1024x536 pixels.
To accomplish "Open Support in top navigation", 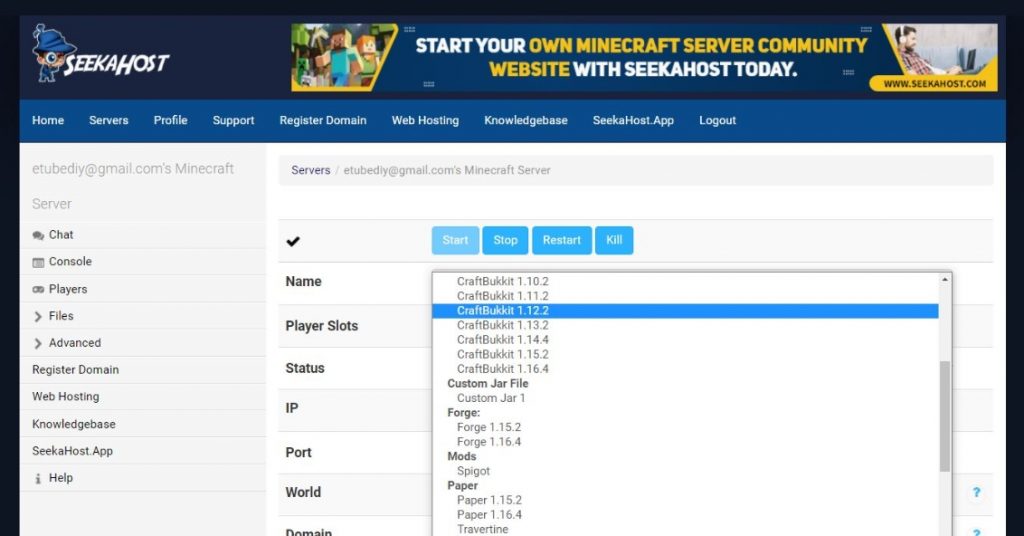I will (x=233, y=120).
